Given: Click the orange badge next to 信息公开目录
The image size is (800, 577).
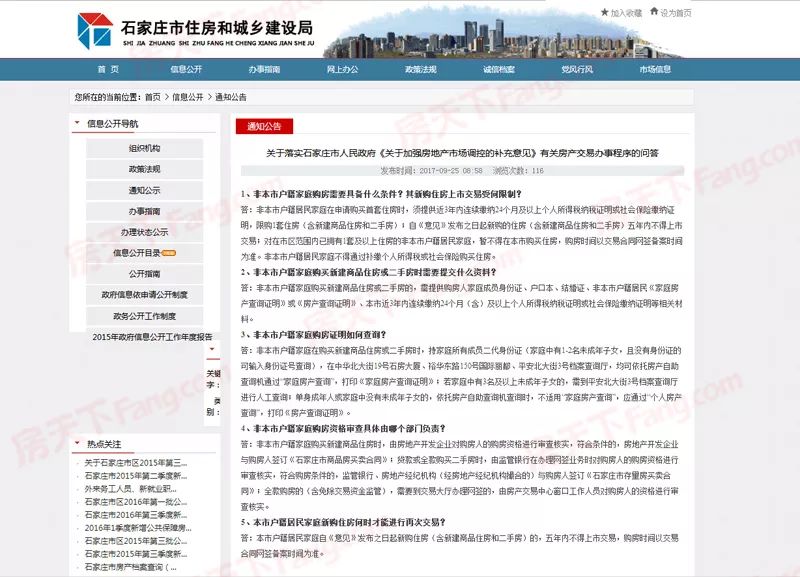Looking at the screenshot, I should [168, 253].
